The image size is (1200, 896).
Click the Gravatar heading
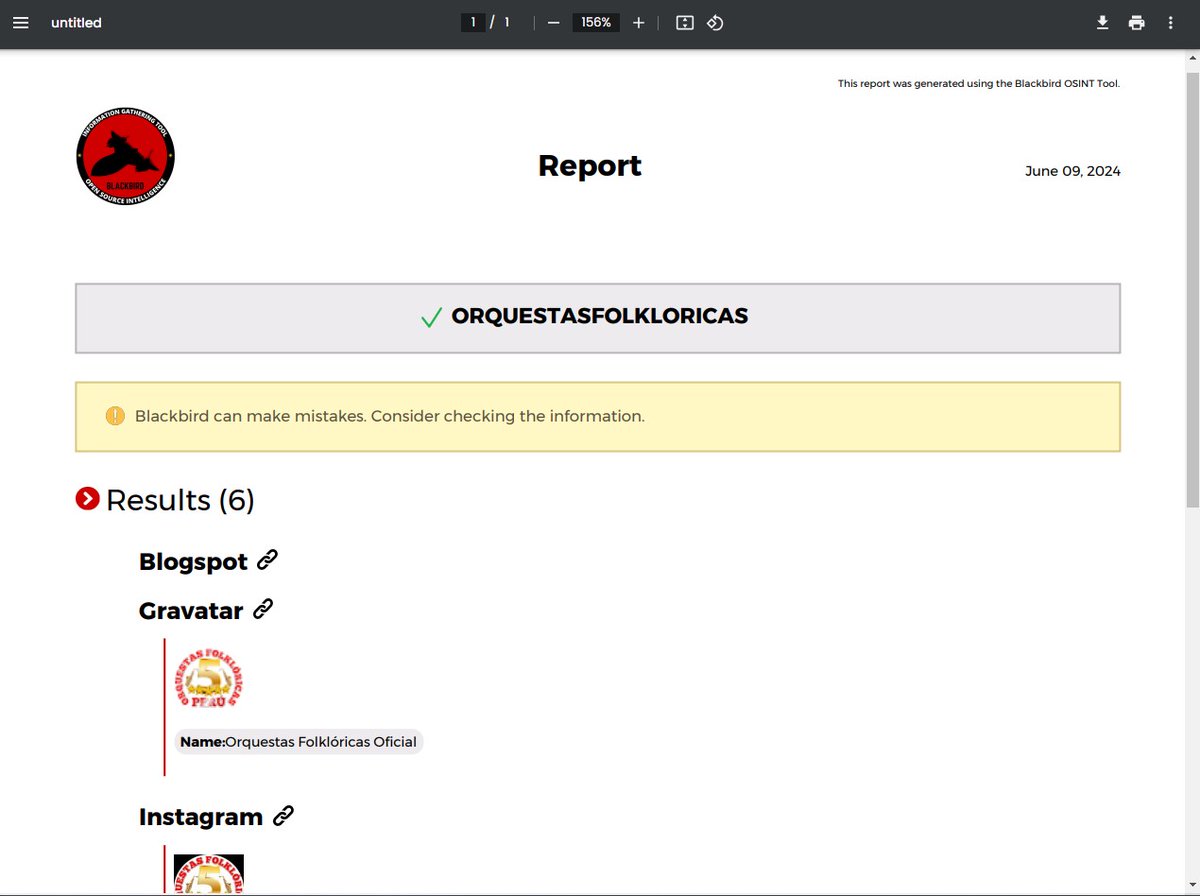[x=191, y=610]
